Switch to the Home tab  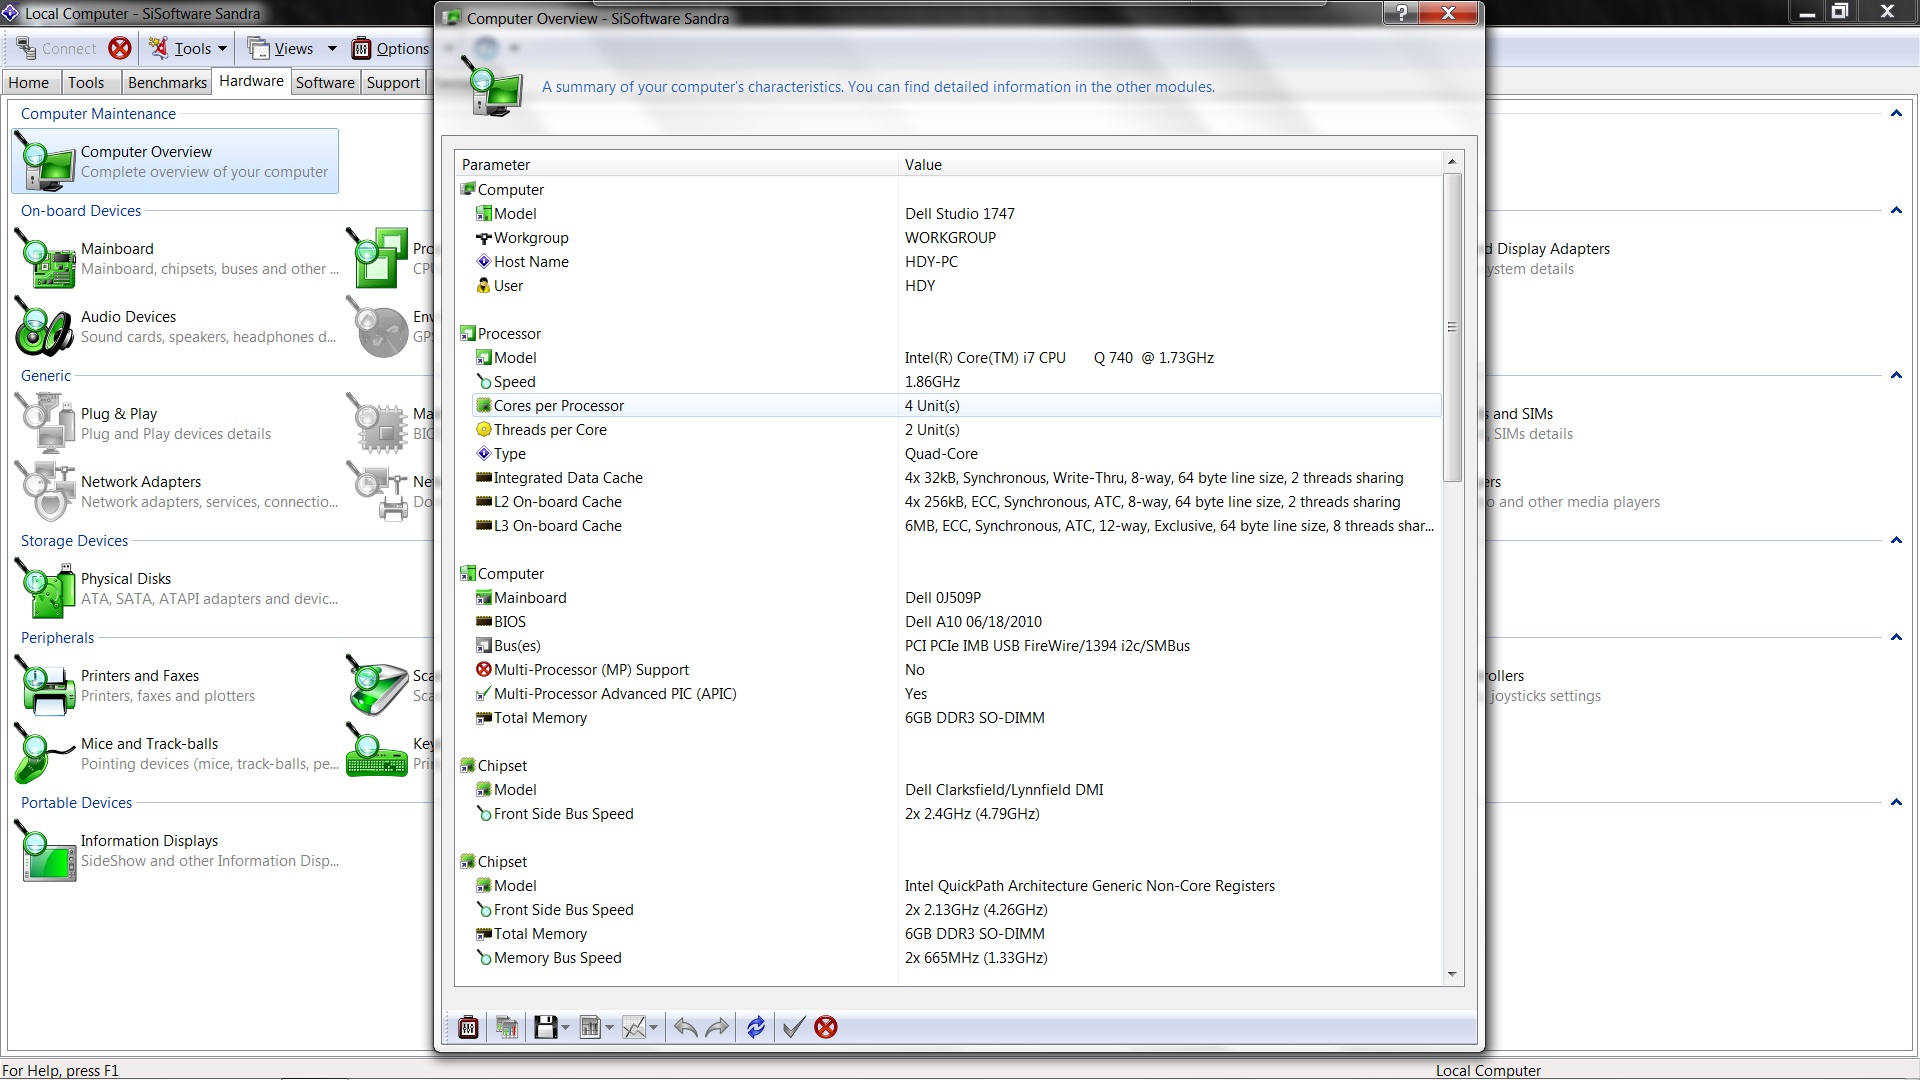[29, 82]
